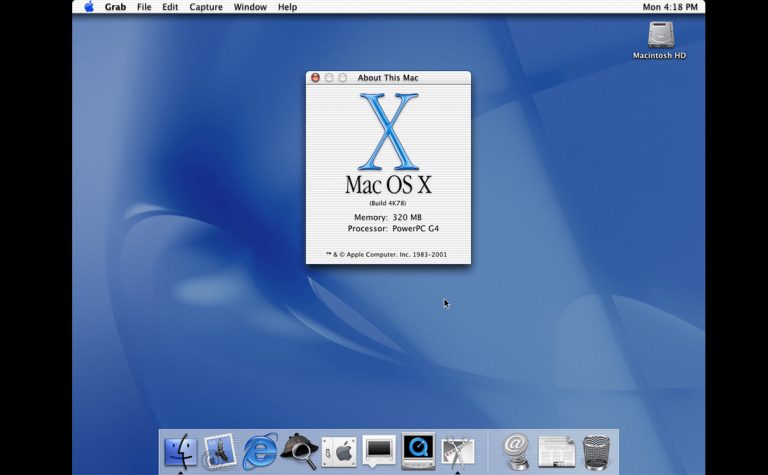Open the Apple menu

[x=88, y=7]
